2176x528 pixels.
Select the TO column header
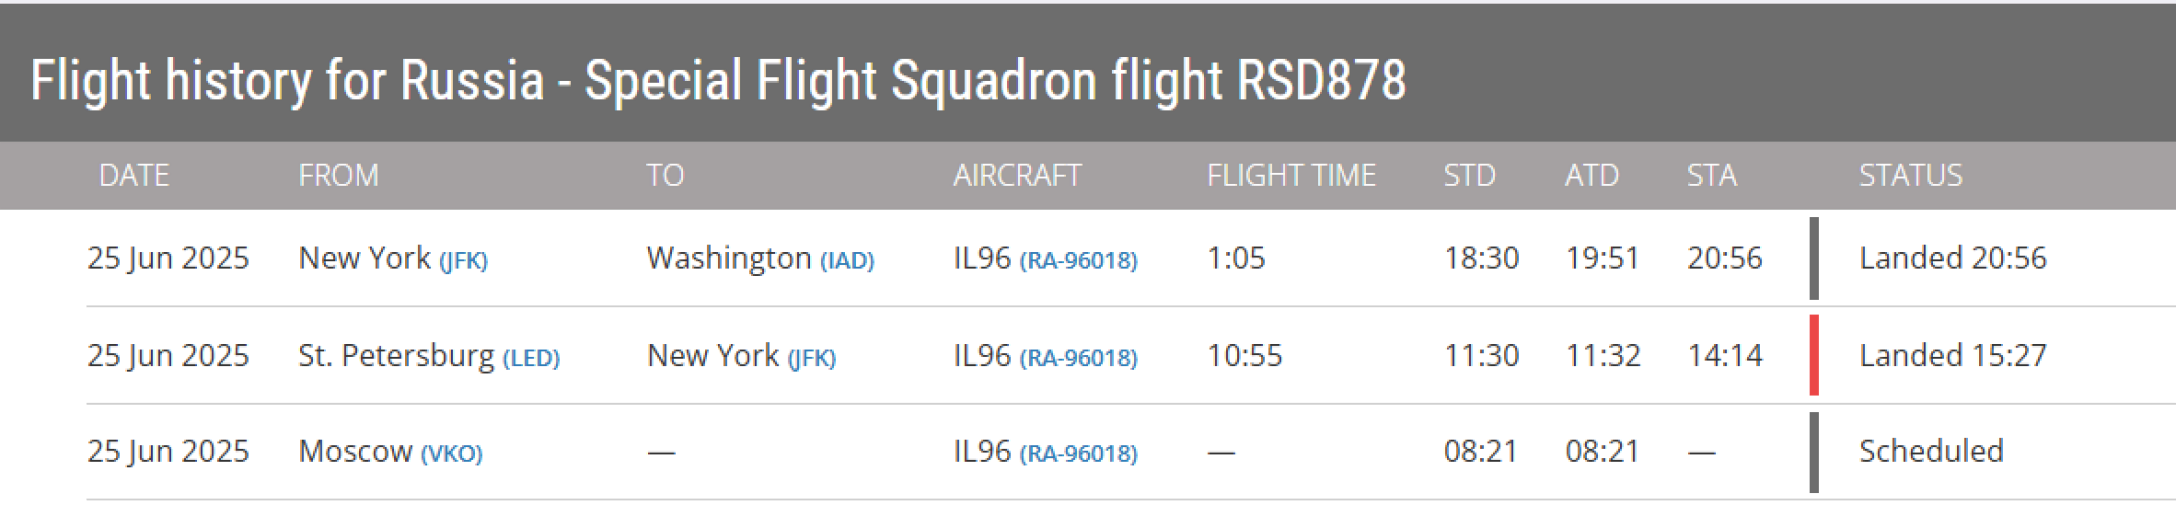[x=665, y=175]
